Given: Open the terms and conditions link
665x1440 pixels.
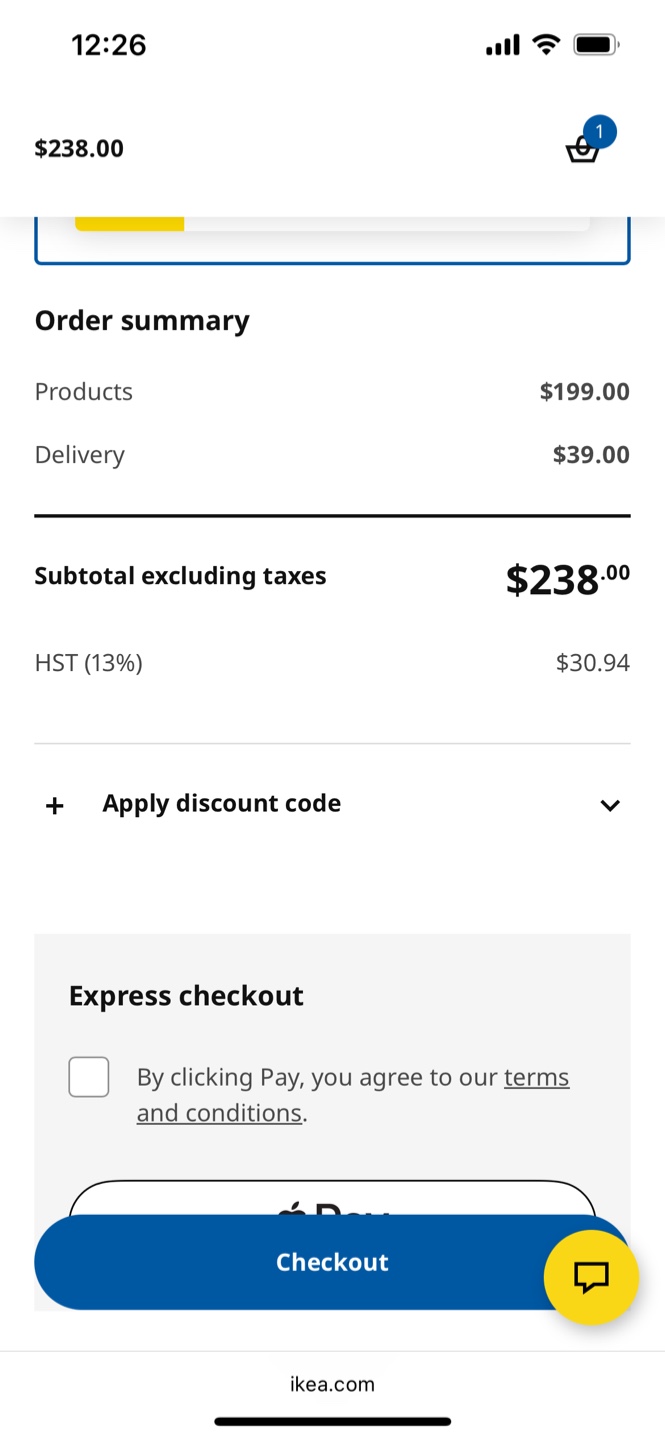Looking at the screenshot, I should point(353,1095).
